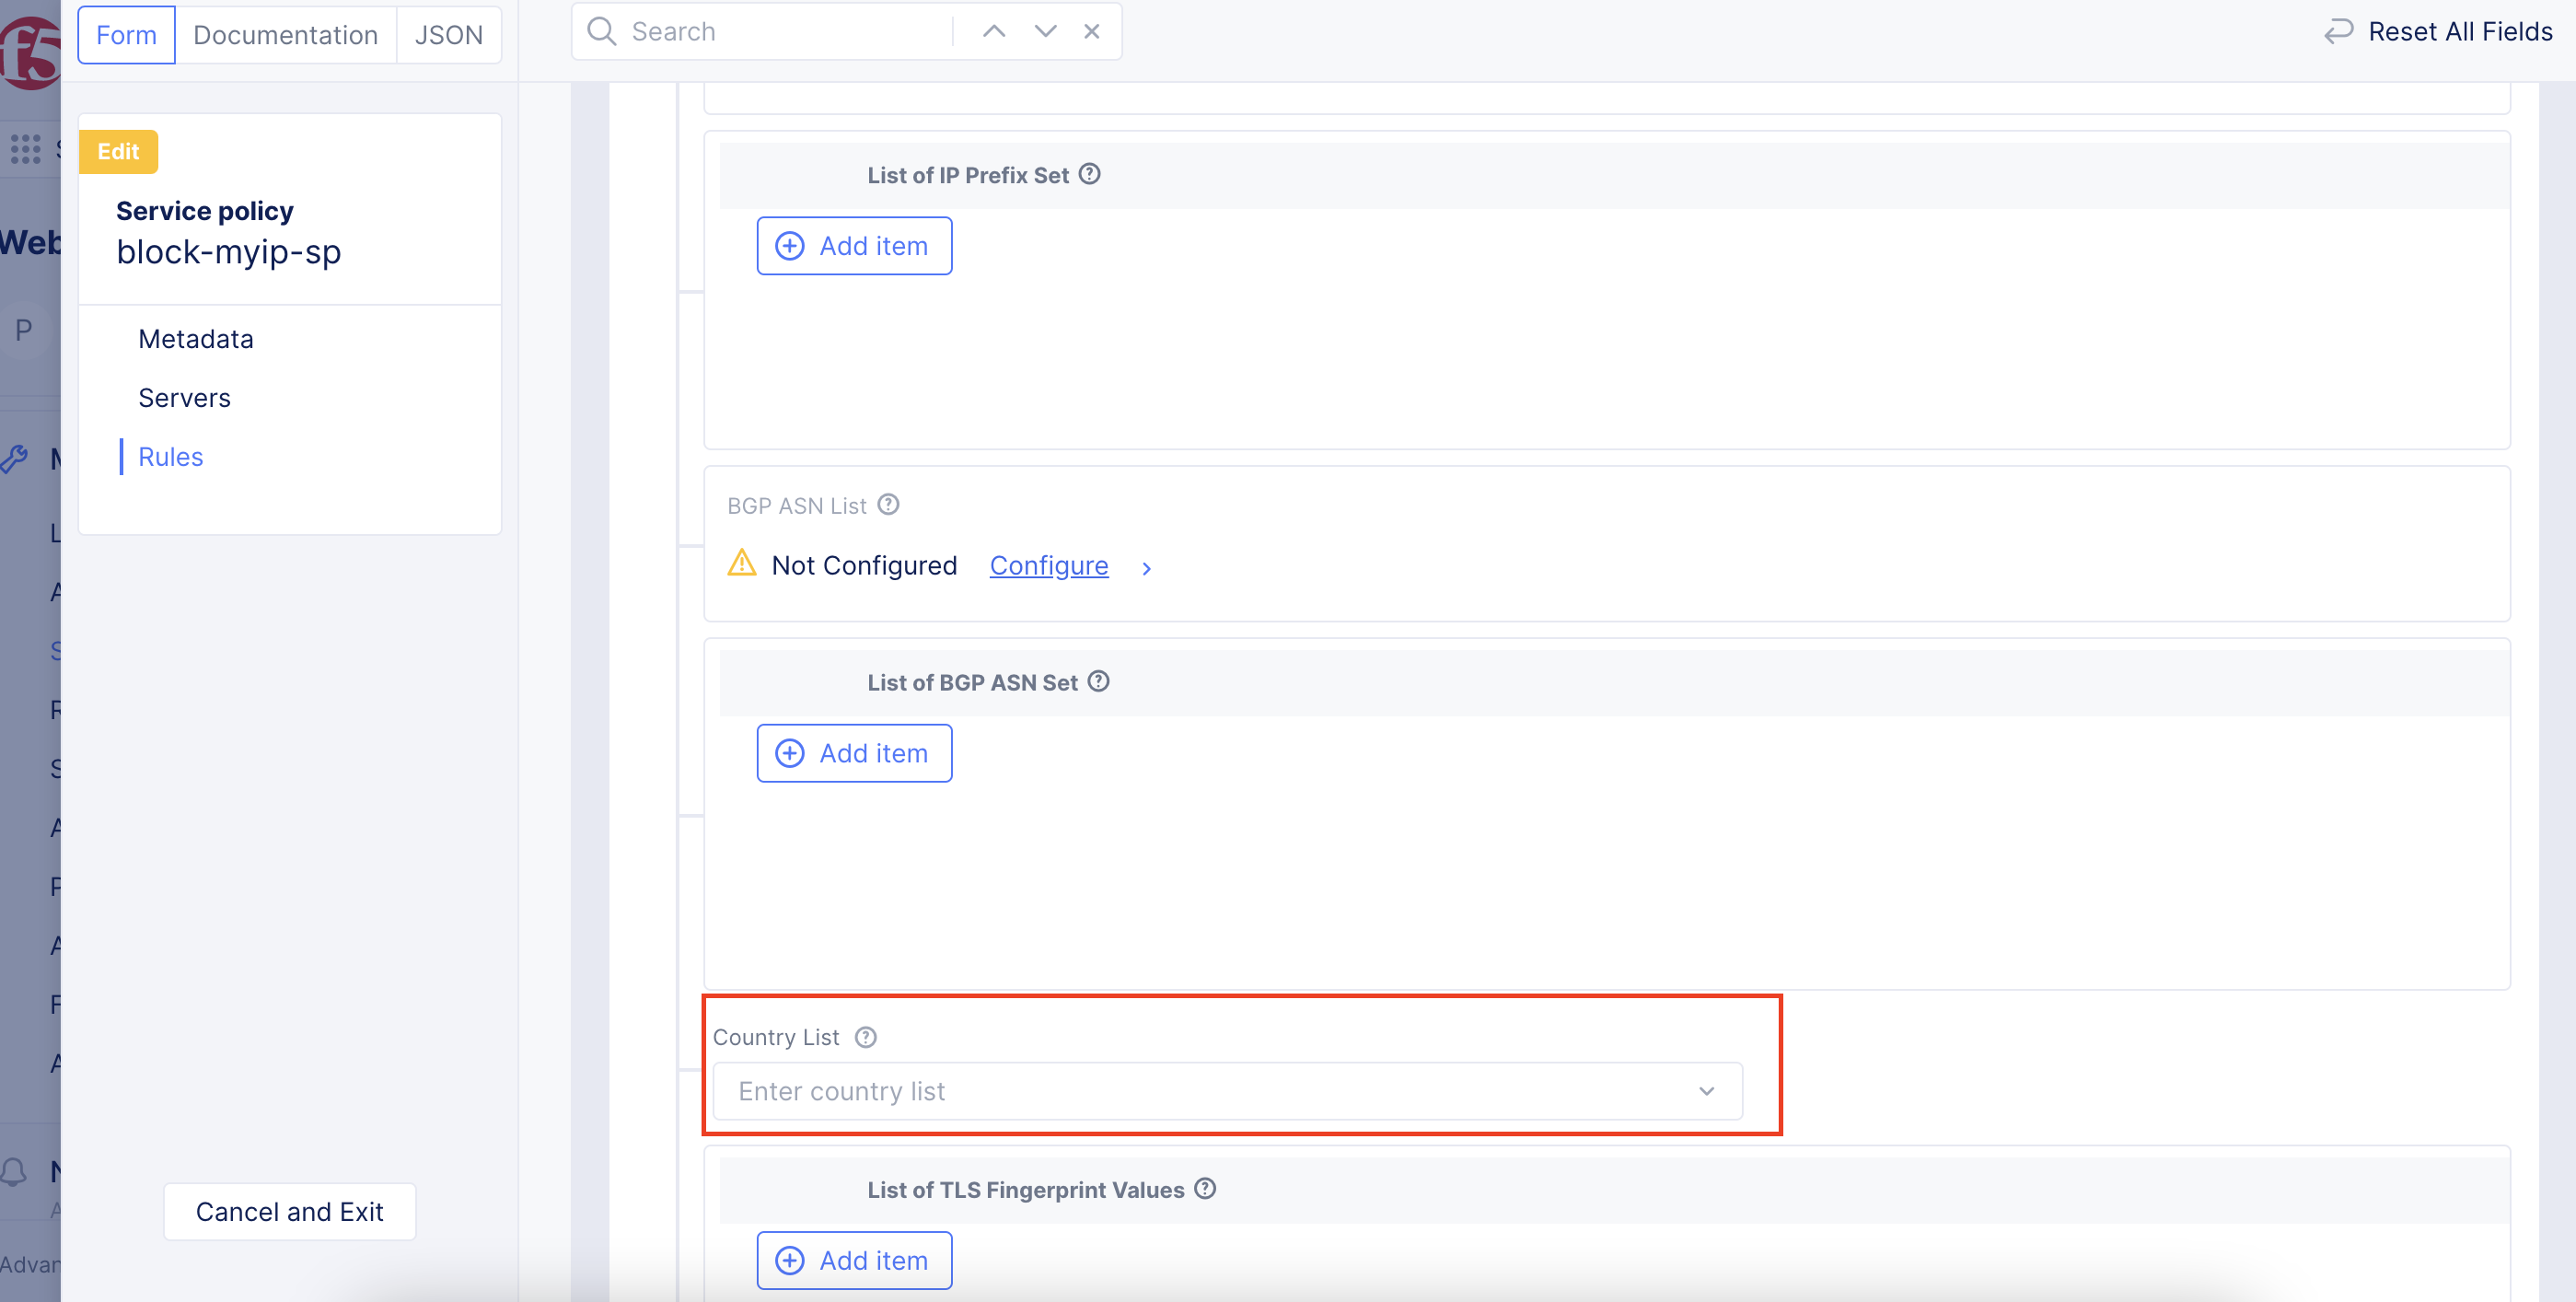Click the help icon beside List of IP Prefix Set
This screenshot has width=2576, height=1302.
pos(1090,174)
